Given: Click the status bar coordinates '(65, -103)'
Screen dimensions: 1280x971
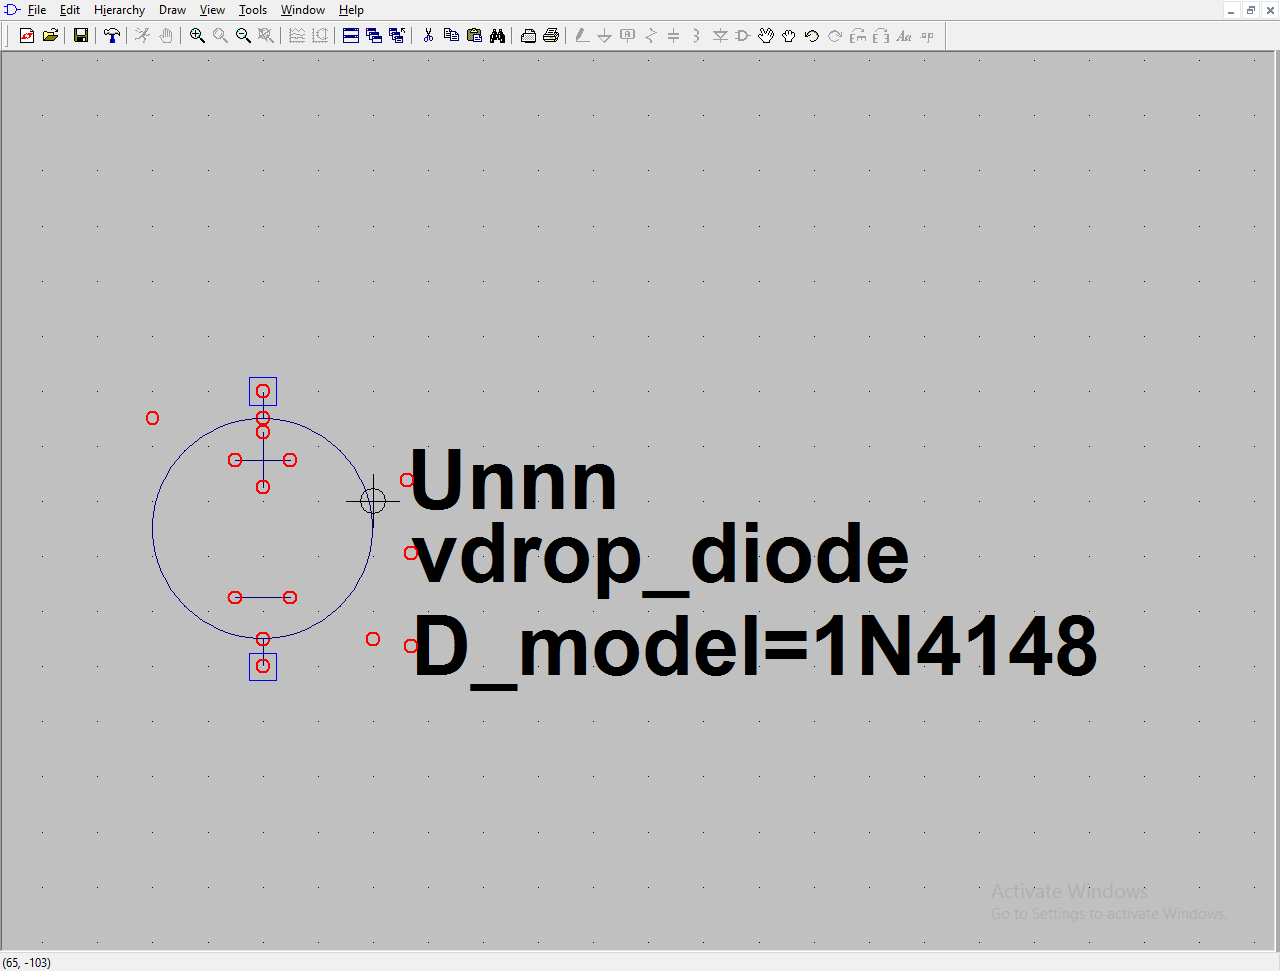Looking at the screenshot, I should [27, 962].
